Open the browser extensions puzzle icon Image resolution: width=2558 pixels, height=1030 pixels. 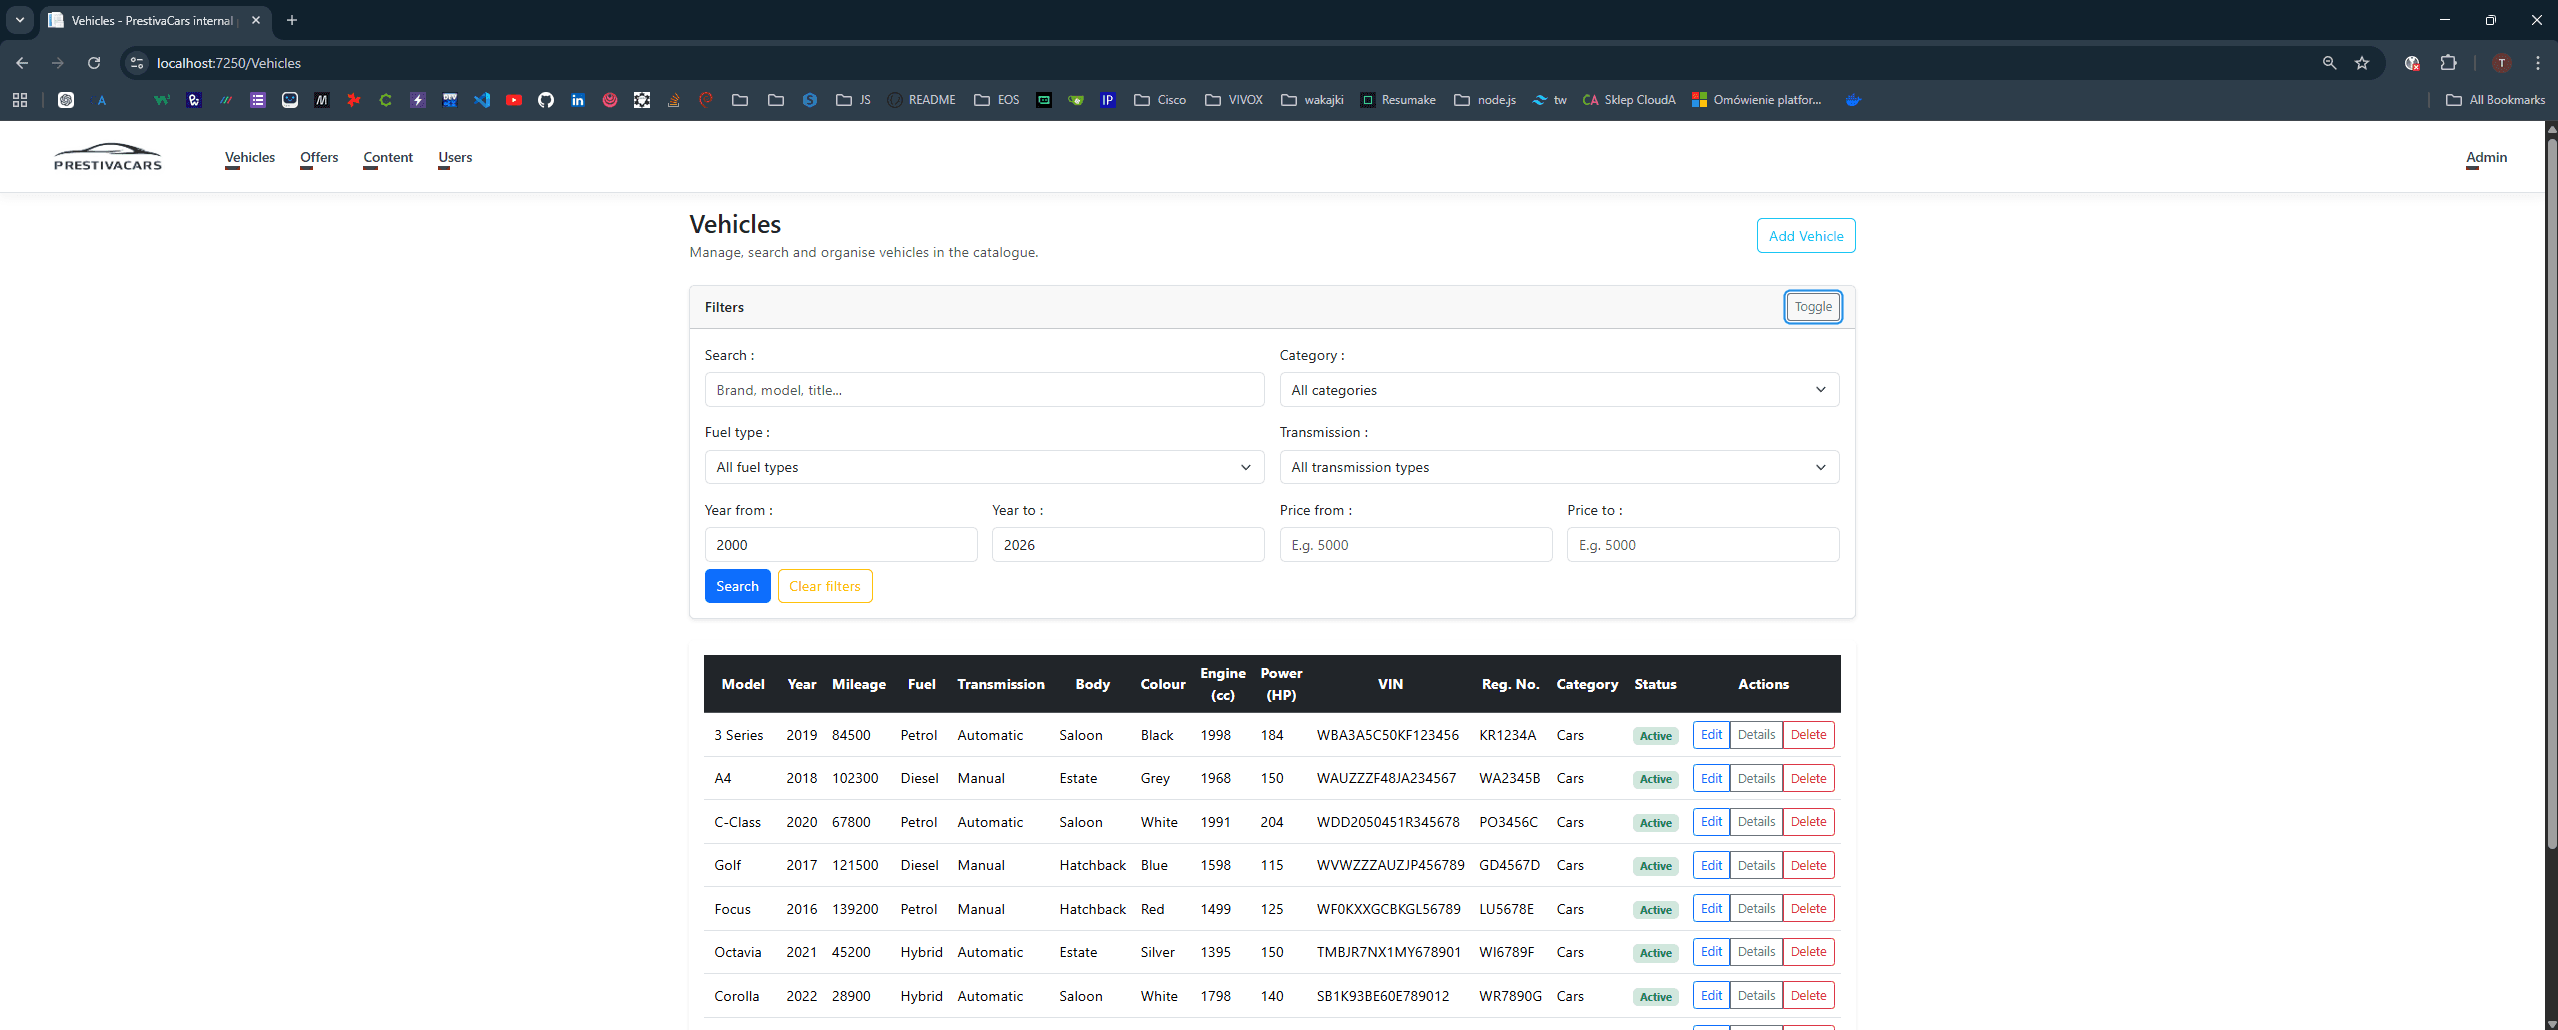pos(2448,63)
